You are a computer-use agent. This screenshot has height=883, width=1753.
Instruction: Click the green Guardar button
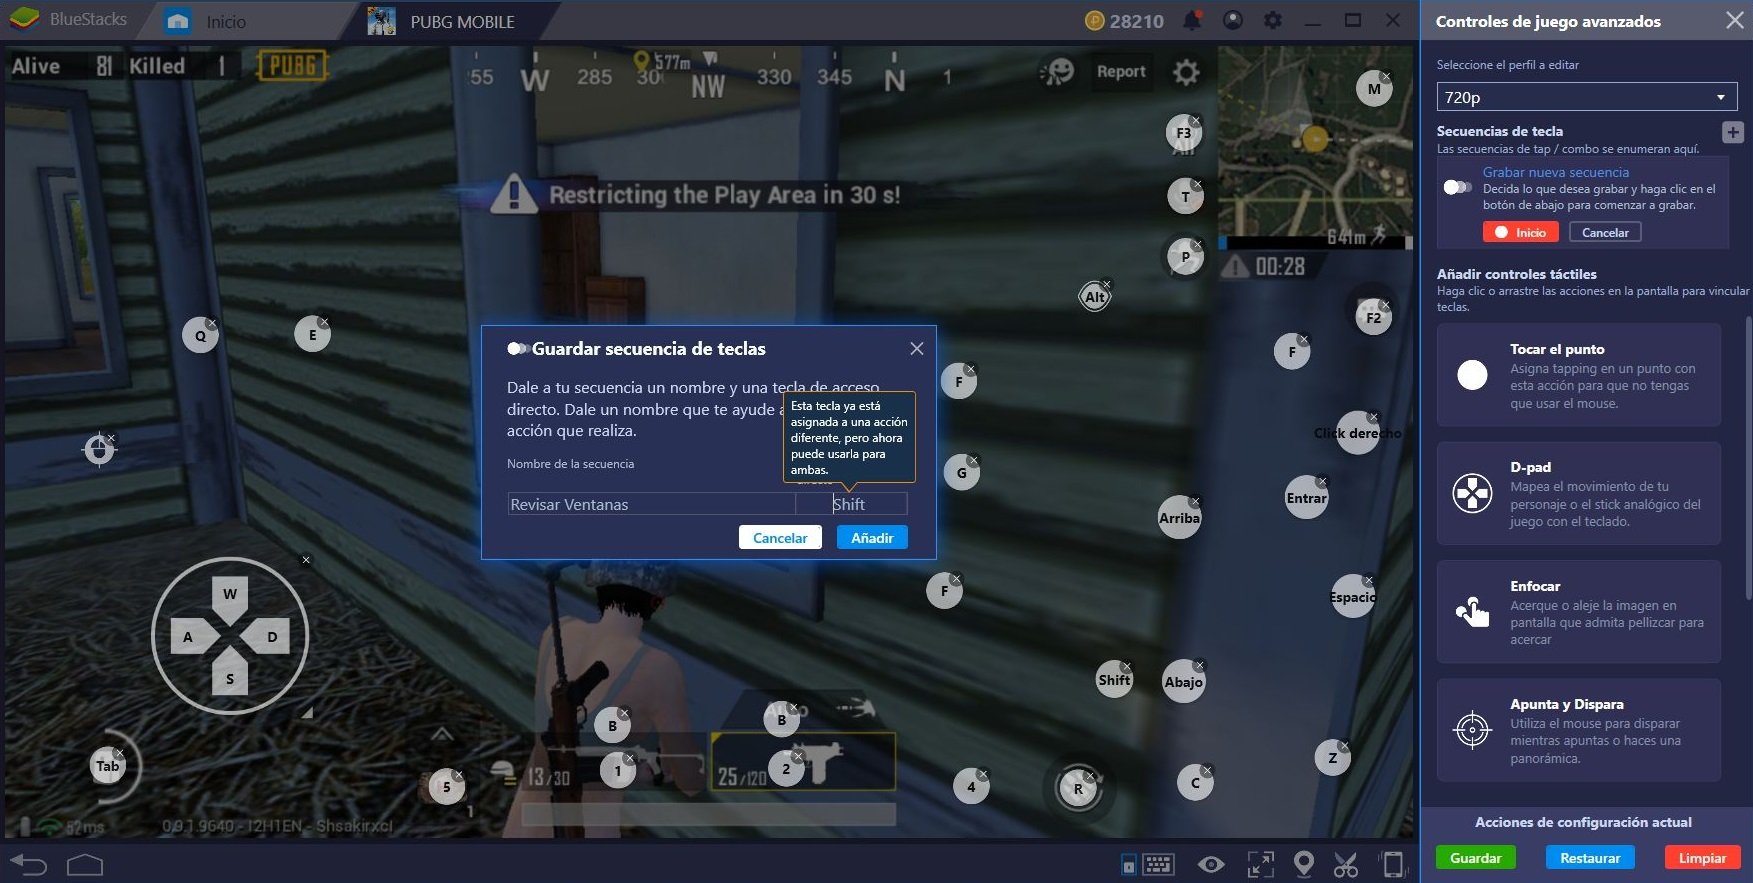click(x=1476, y=858)
